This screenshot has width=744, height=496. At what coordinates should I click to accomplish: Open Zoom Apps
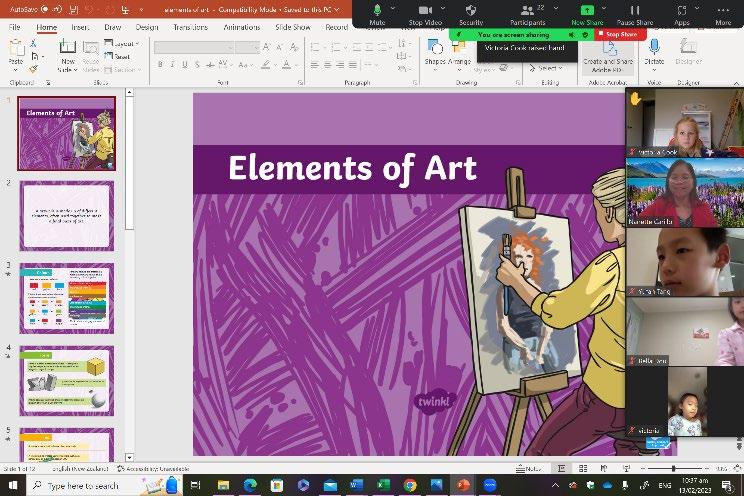pos(682,14)
